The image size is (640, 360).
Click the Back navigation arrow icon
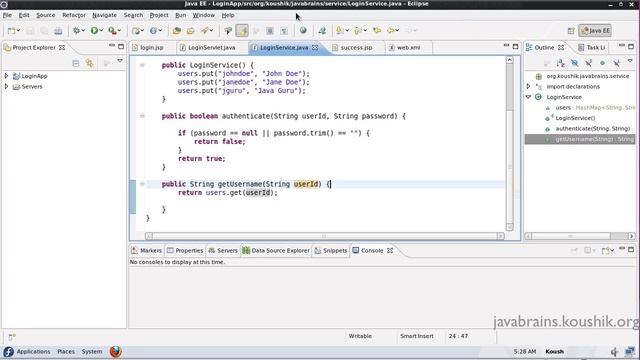coord(391,31)
